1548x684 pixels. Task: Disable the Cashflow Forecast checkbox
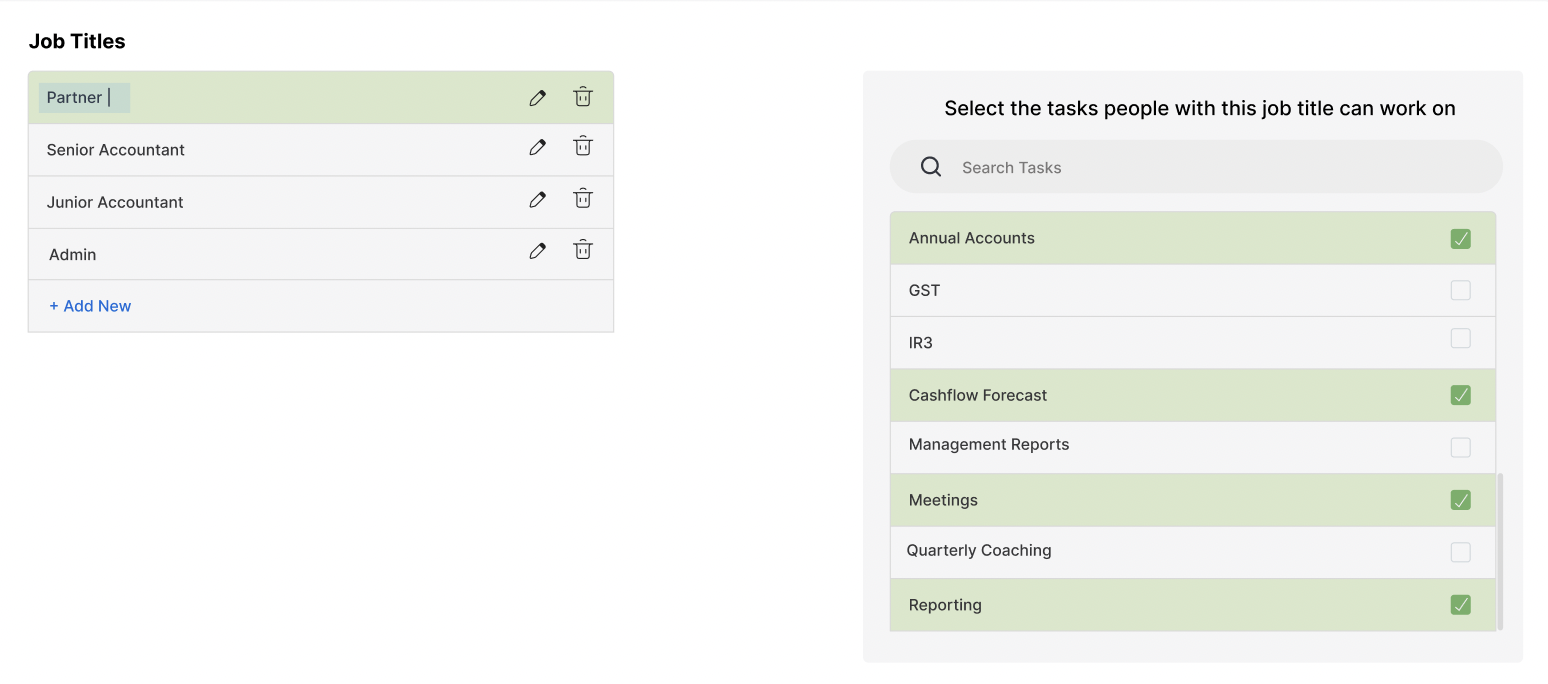click(x=1461, y=395)
